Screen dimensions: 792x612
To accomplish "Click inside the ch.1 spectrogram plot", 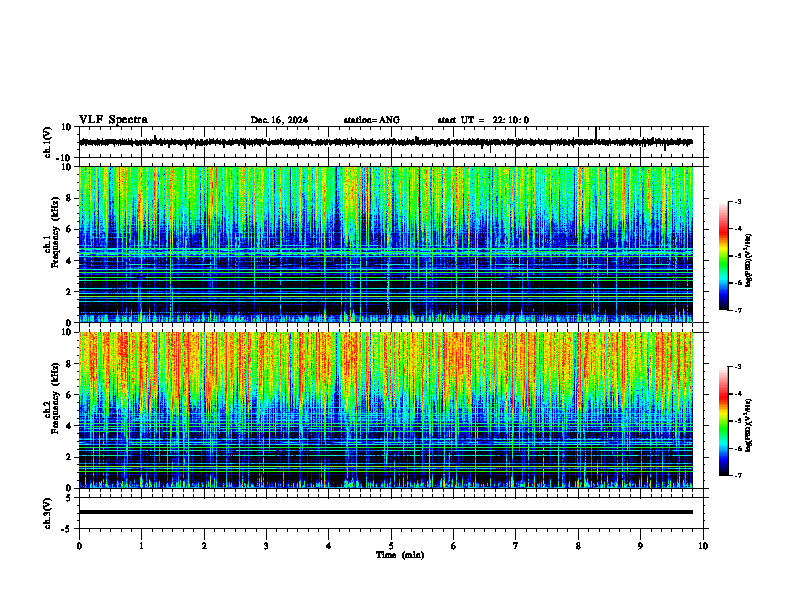I will click(385, 244).
